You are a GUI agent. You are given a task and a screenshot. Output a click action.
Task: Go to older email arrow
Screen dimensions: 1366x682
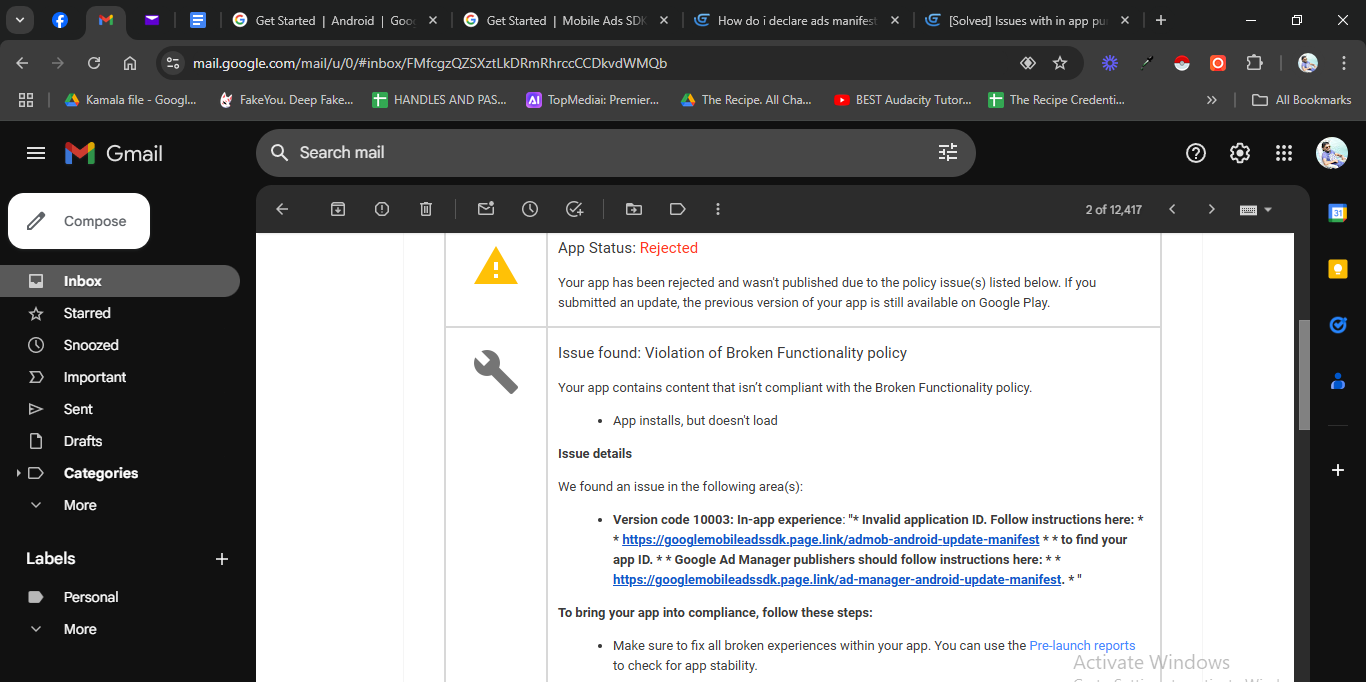1211,209
